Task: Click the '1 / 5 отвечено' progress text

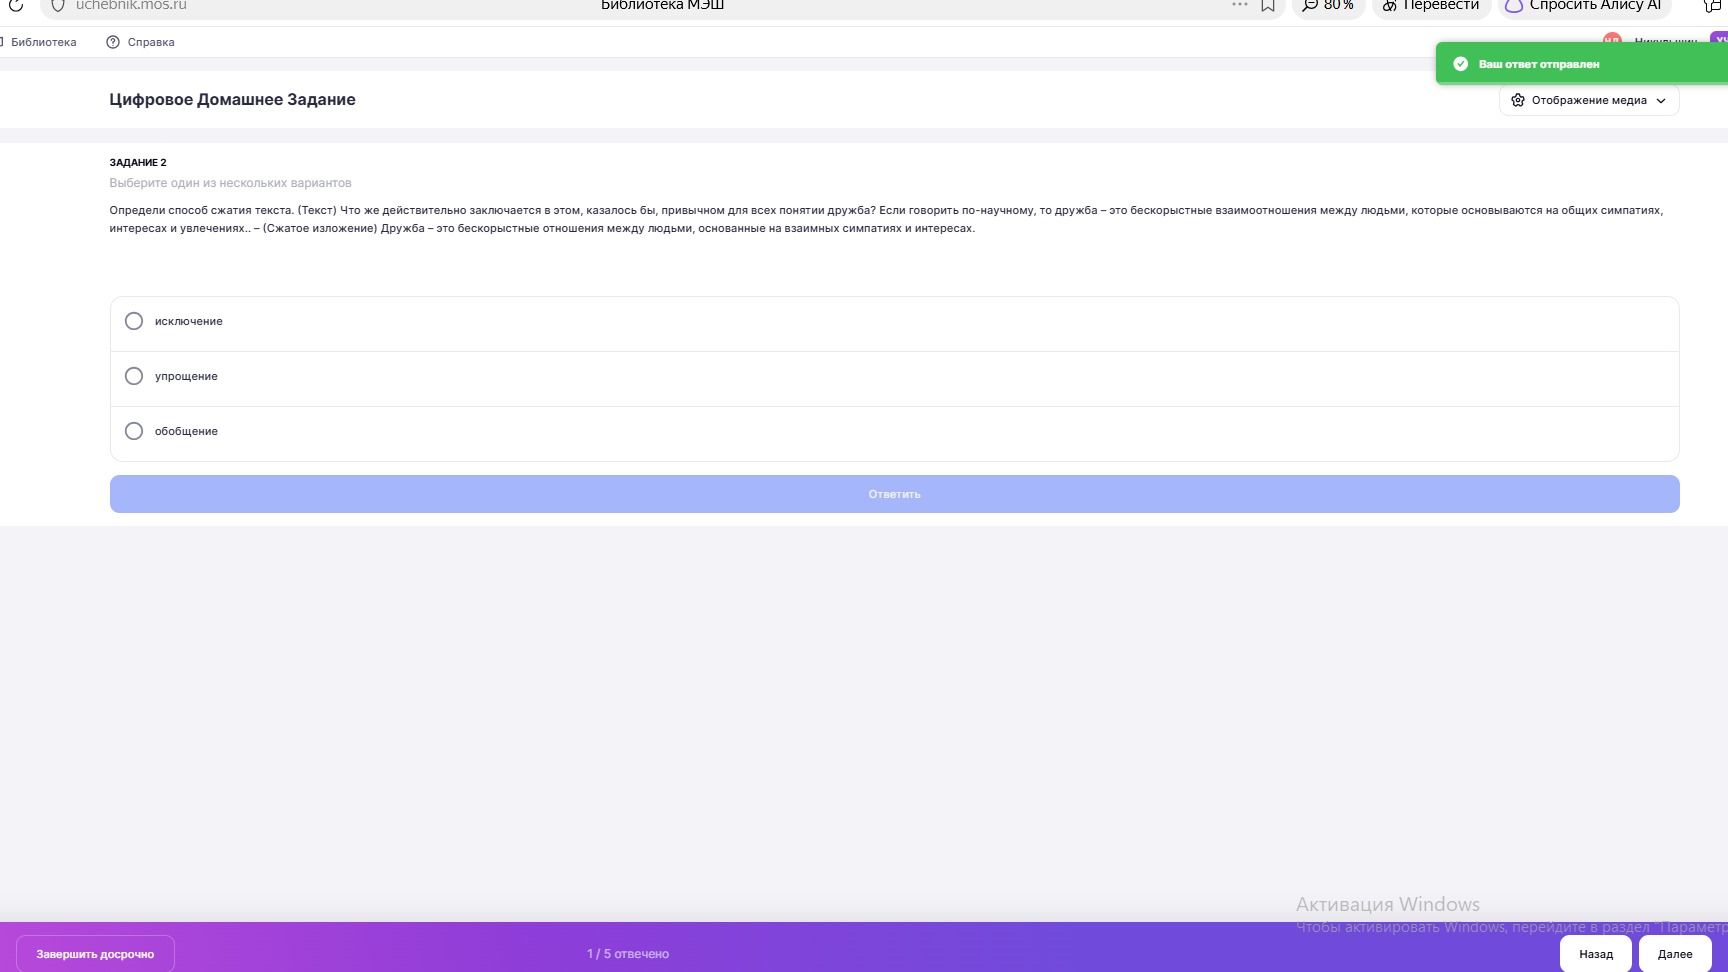Action: click(628, 954)
